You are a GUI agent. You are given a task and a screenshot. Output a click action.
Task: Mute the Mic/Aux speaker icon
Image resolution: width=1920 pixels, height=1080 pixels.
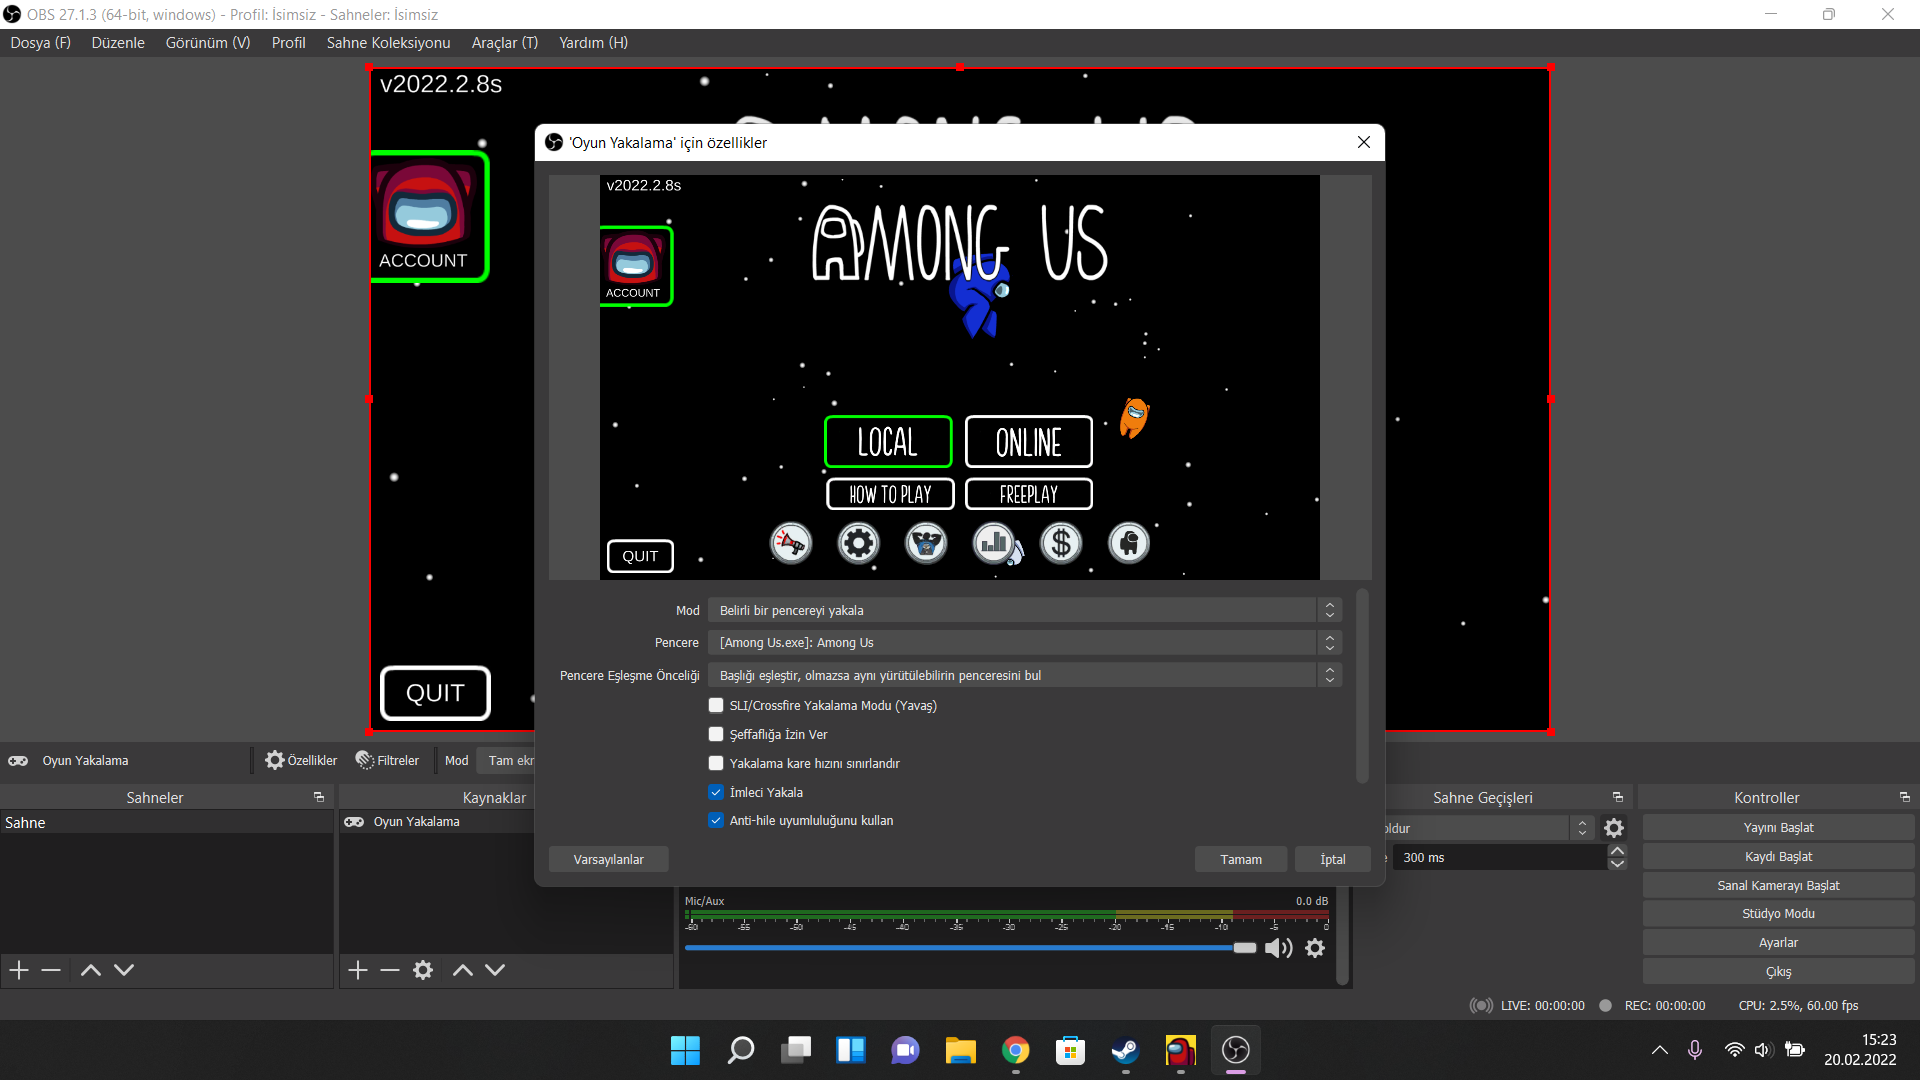coord(1278,948)
